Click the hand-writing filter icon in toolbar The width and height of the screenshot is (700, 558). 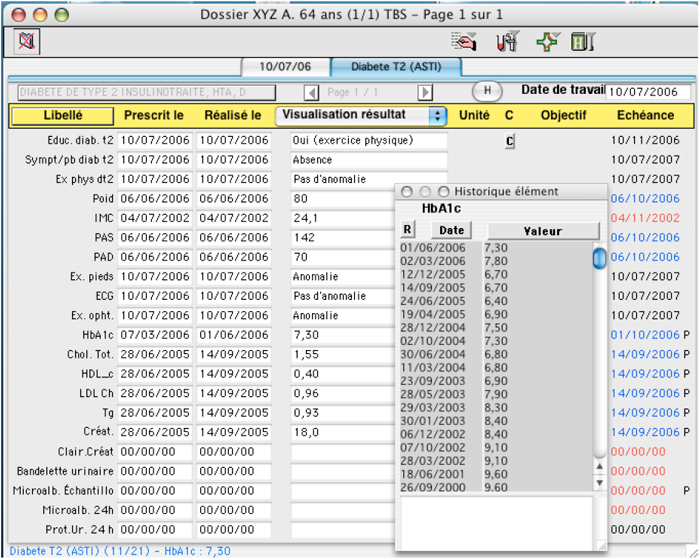(464, 42)
